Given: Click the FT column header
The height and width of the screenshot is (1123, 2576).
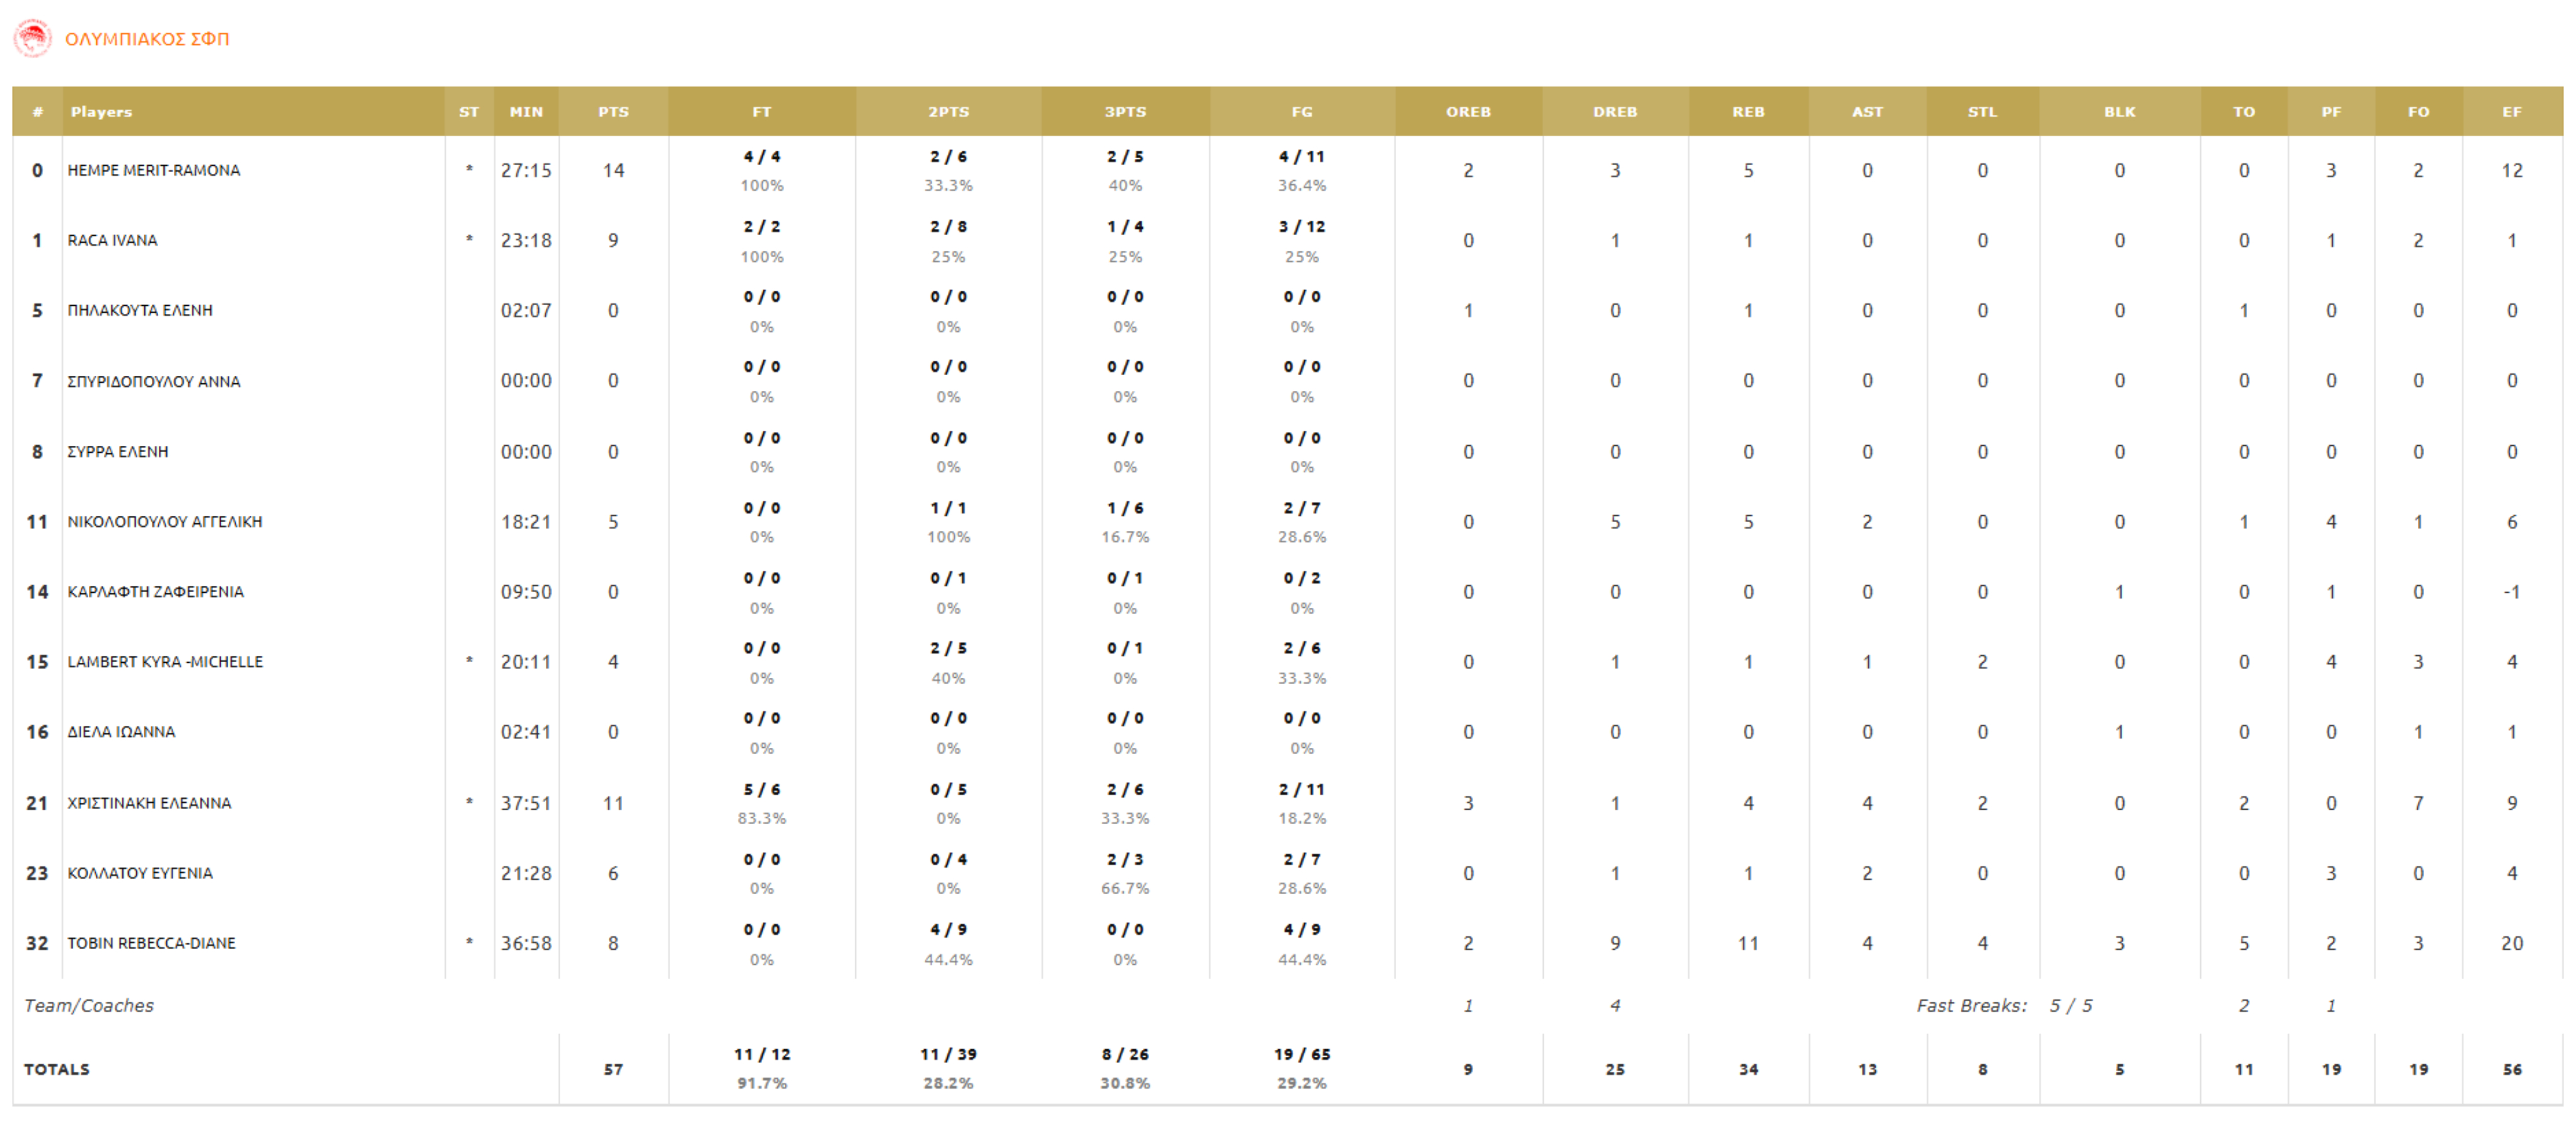Looking at the screenshot, I should (x=761, y=112).
